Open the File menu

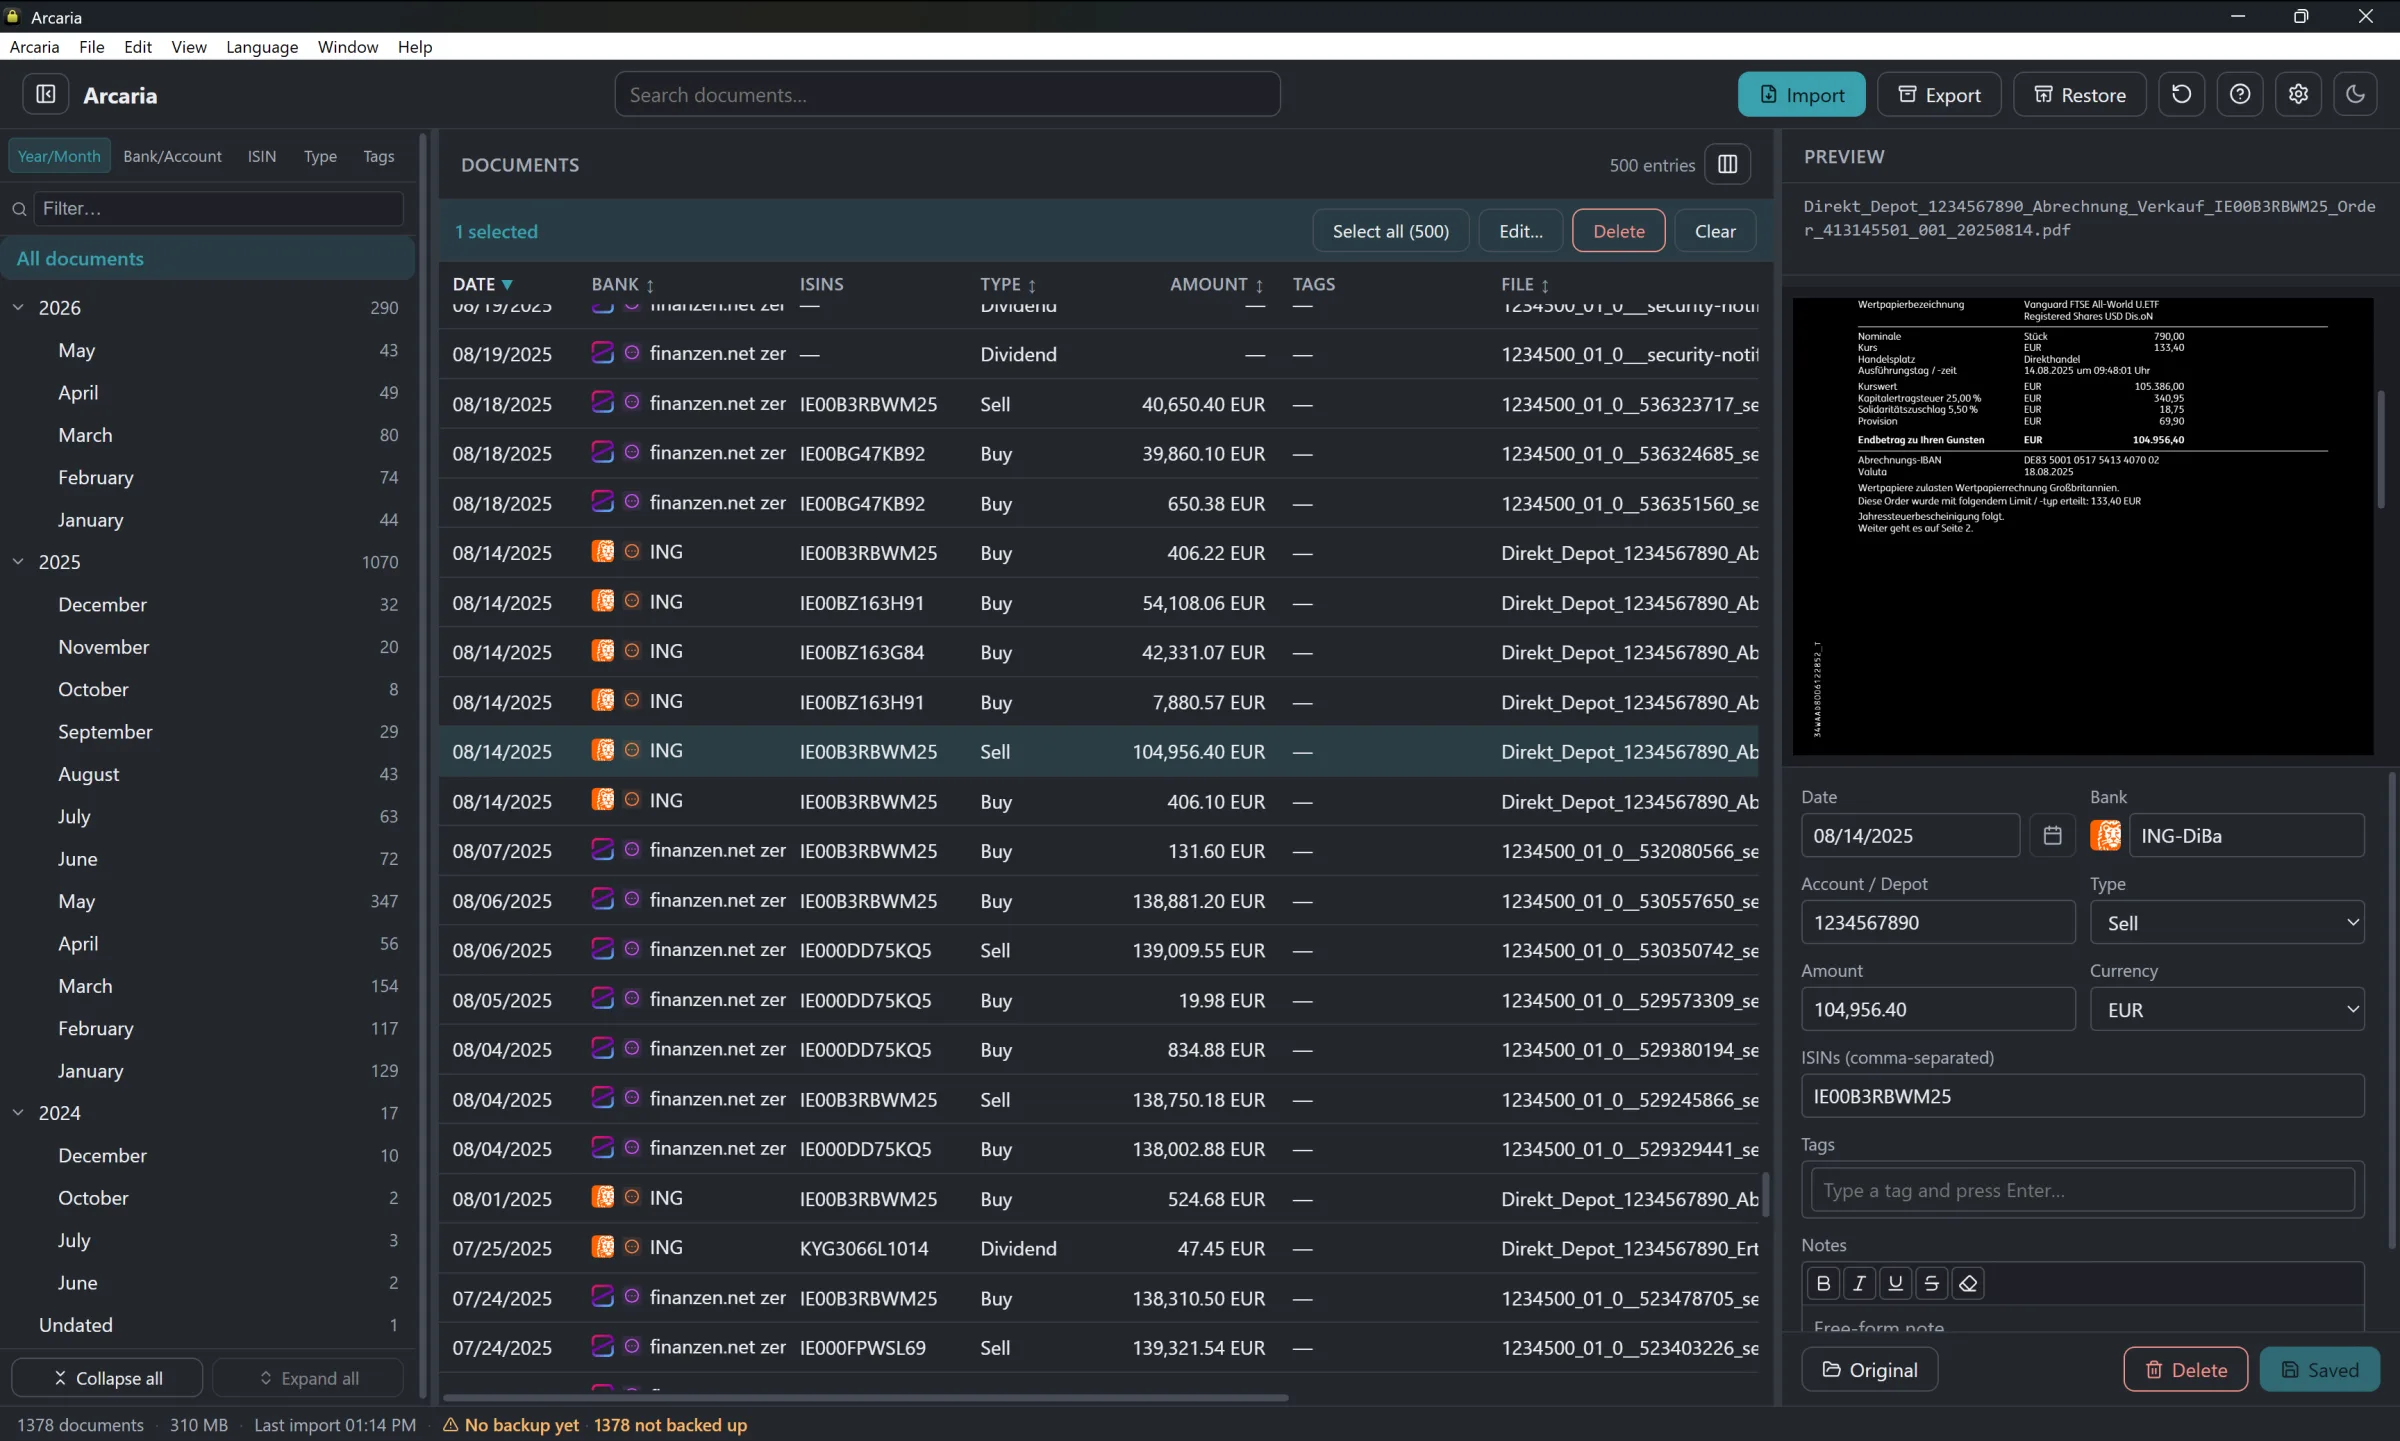click(x=91, y=47)
